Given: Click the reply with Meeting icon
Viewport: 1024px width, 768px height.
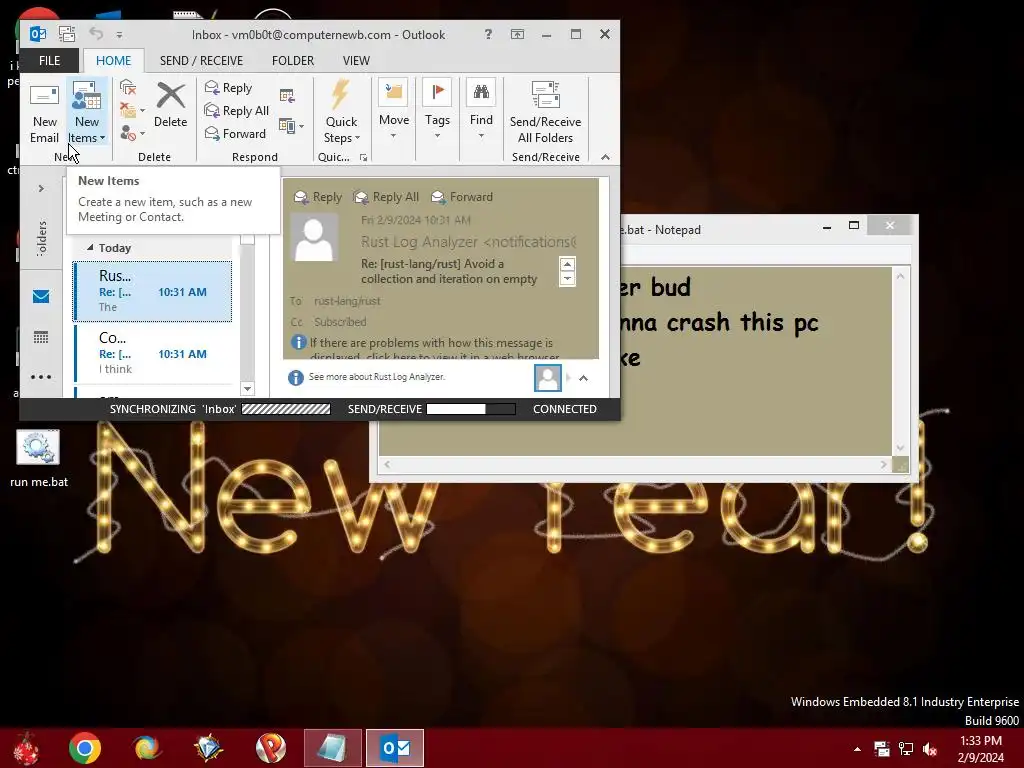Looking at the screenshot, I should (287, 96).
